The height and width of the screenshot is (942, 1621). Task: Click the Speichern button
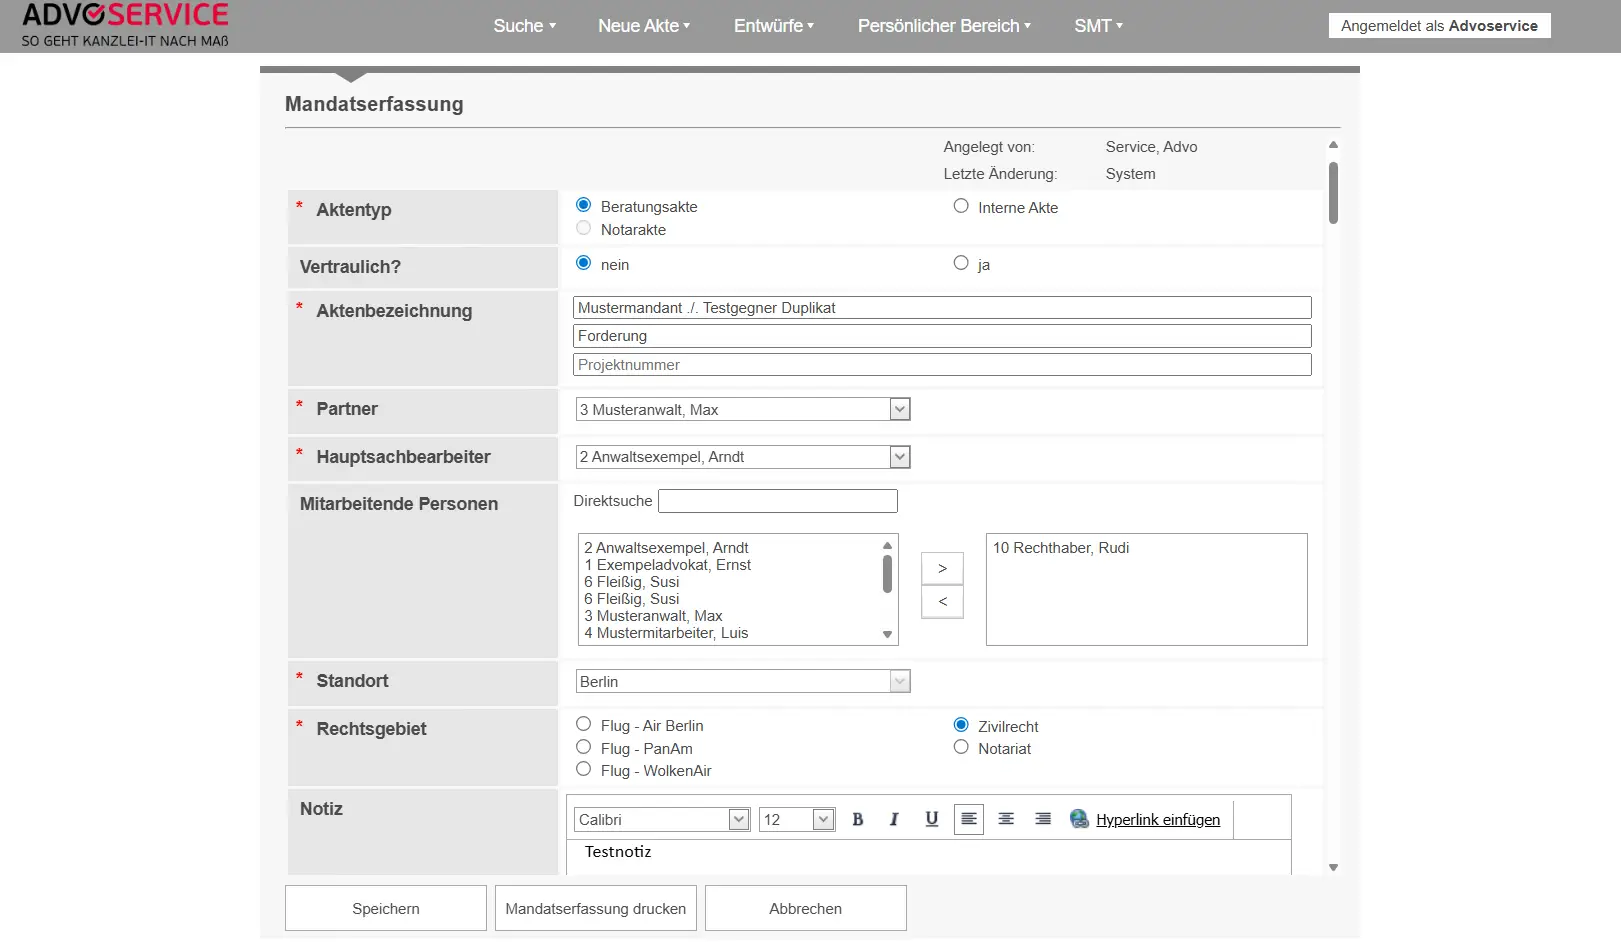386,908
